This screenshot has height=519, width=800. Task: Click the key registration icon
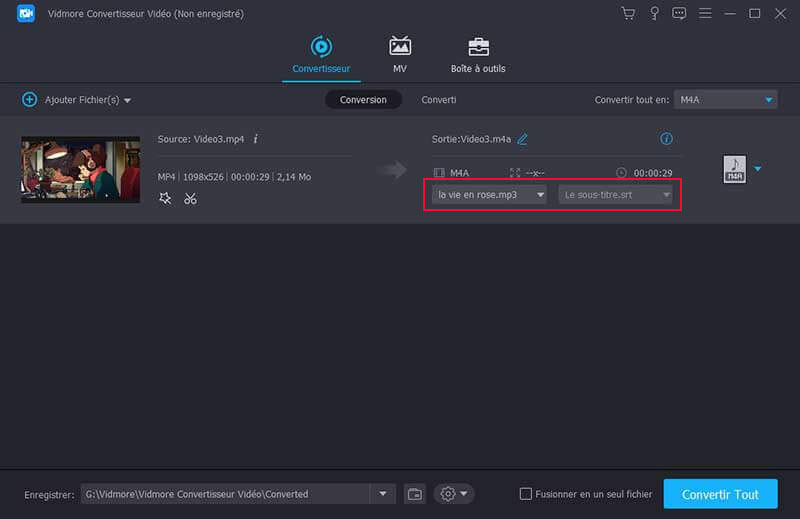tap(654, 14)
